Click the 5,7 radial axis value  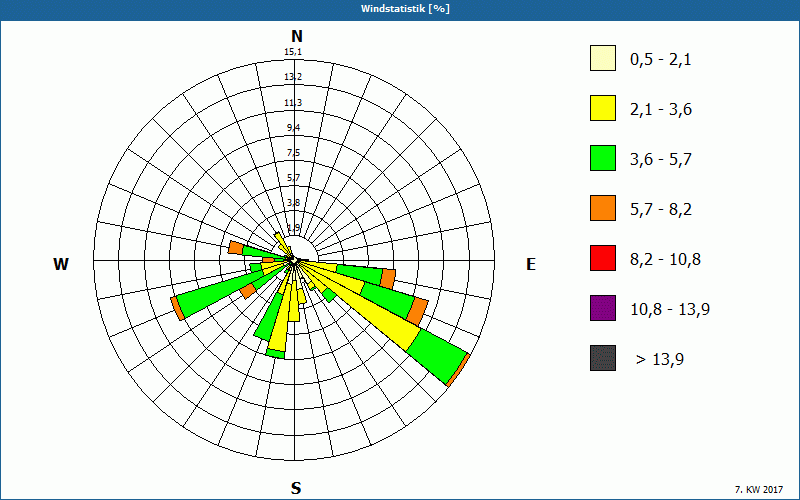pyautogui.click(x=293, y=178)
